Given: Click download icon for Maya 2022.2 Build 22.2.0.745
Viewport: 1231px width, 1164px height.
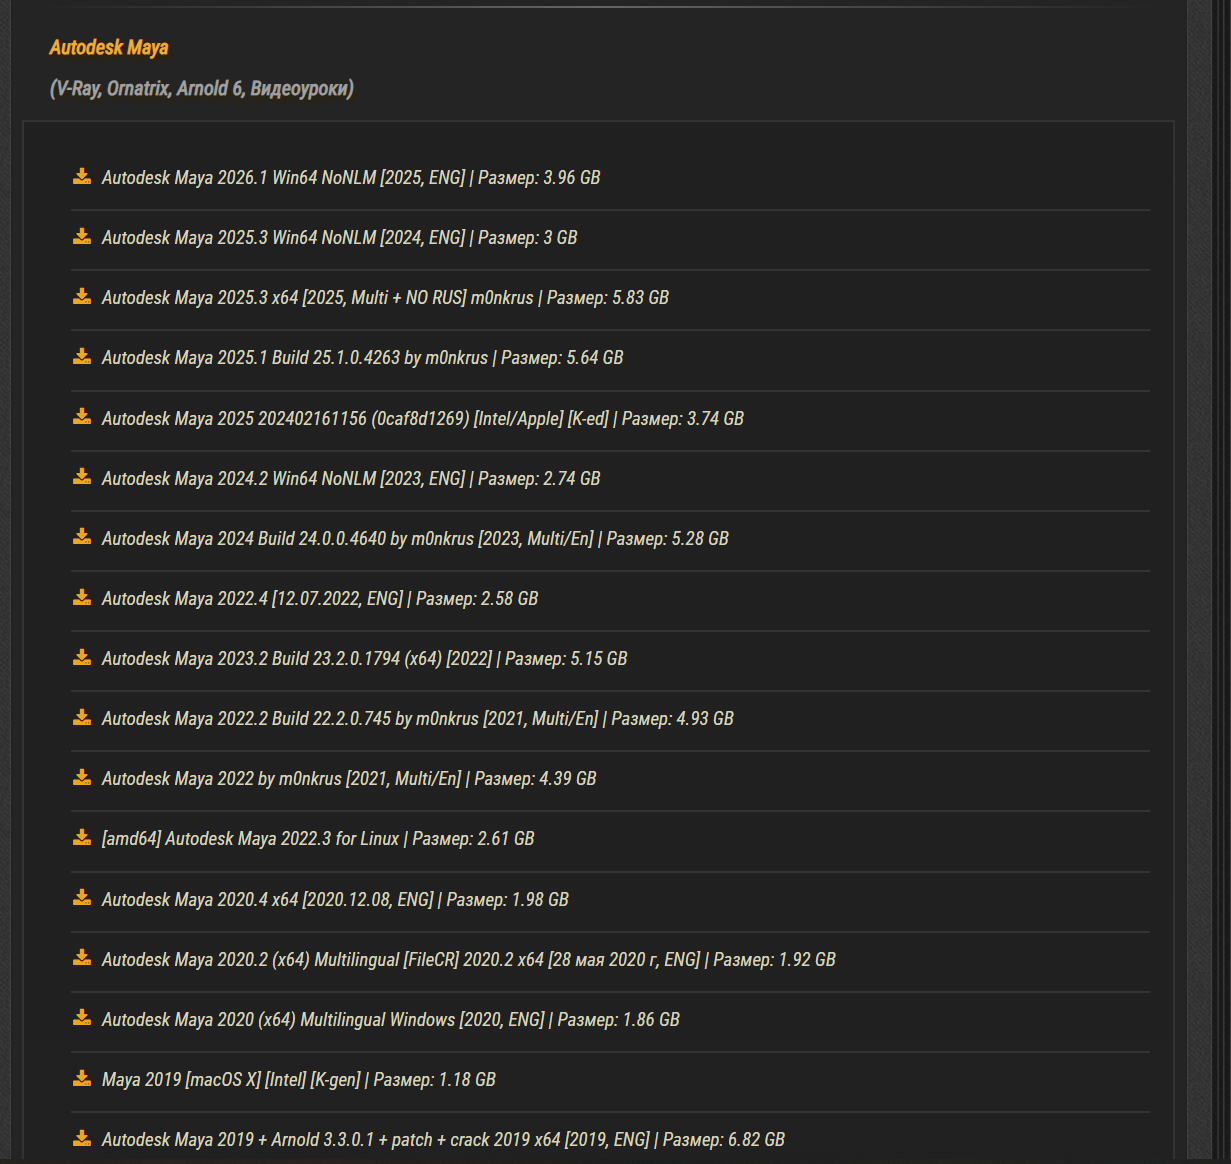Looking at the screenshot, I should point(82,717).
